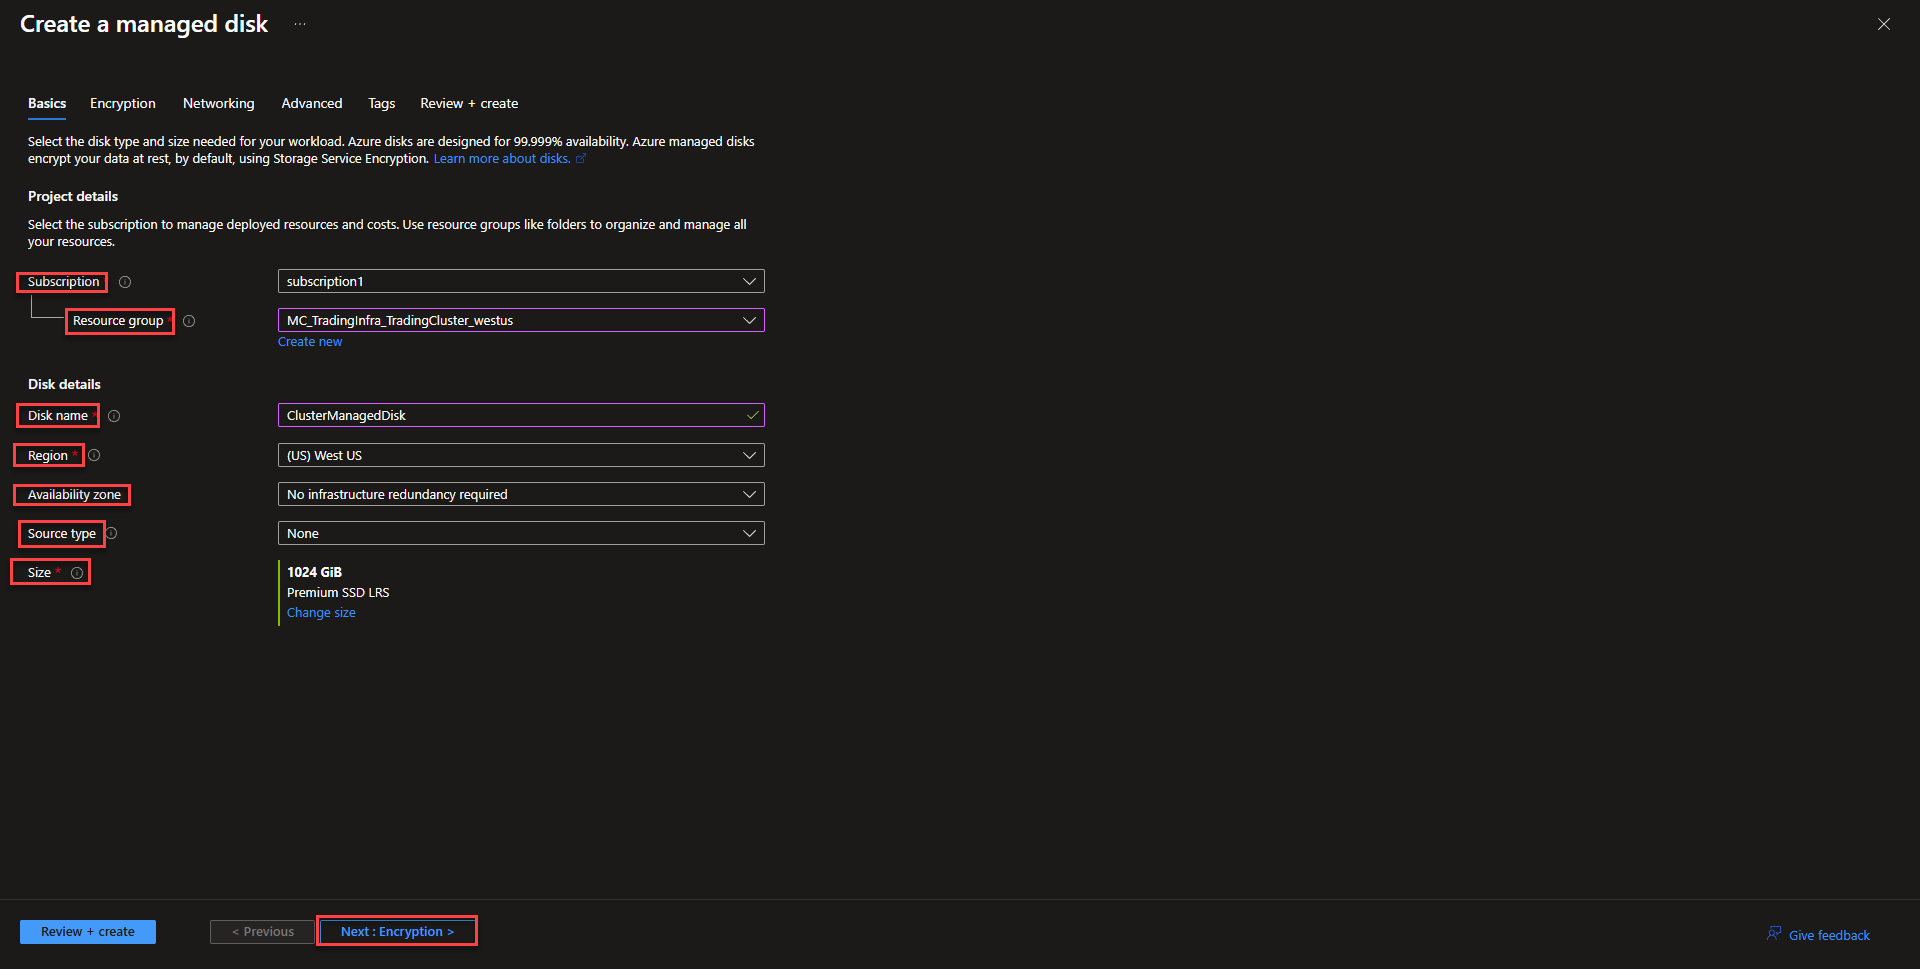Open the Region dropdown showing West US
The height and width of the screenshot is (969, 1920).
tap(520, 455)
